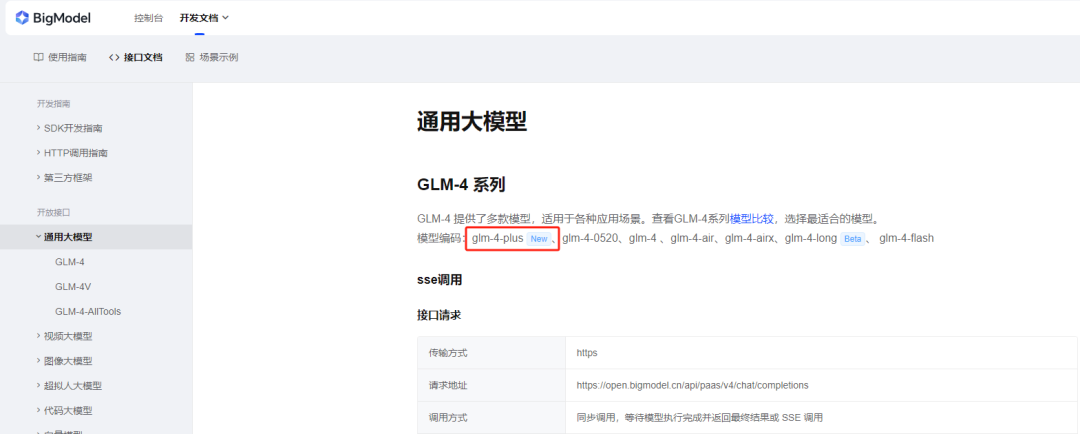Click the glm-4-airx model code
The height and width of the screenshot is (434, 1080).
[x=749, y=238]
